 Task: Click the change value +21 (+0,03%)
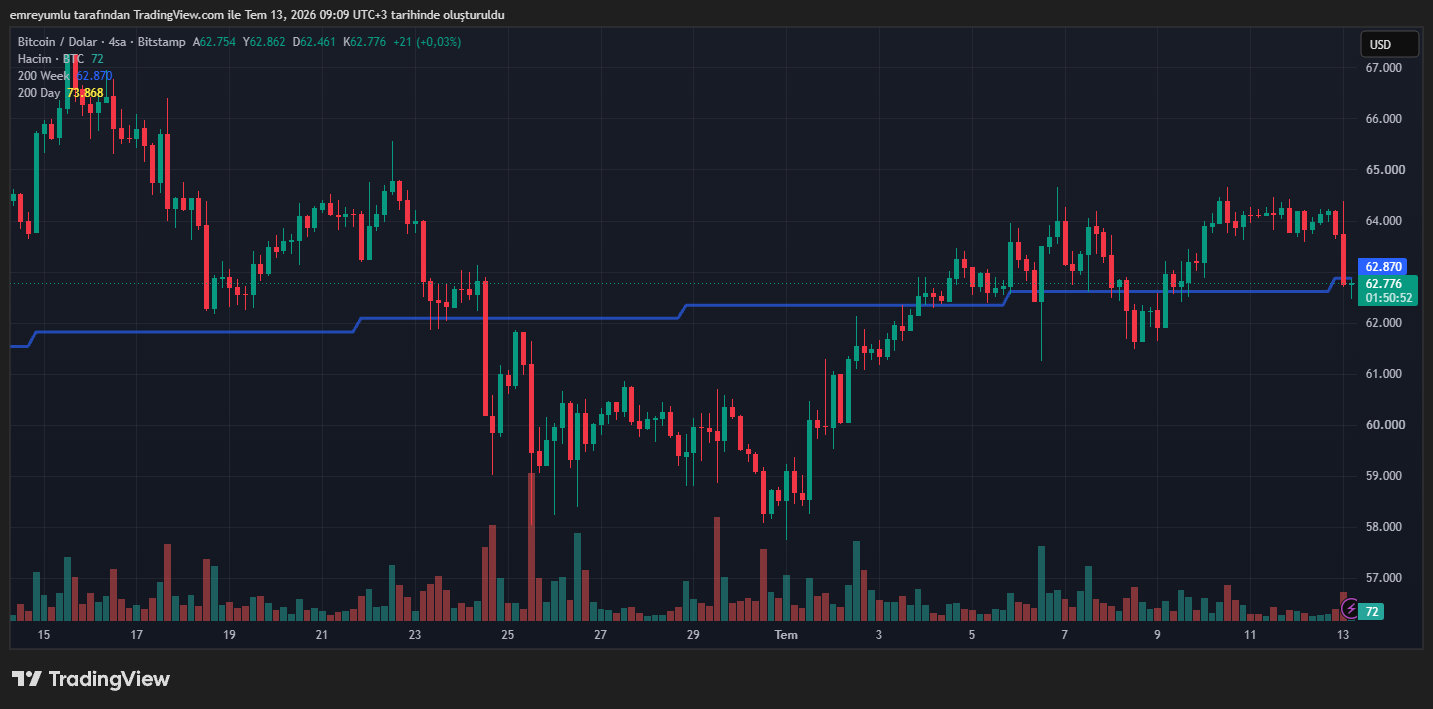(x=427, y=42)
